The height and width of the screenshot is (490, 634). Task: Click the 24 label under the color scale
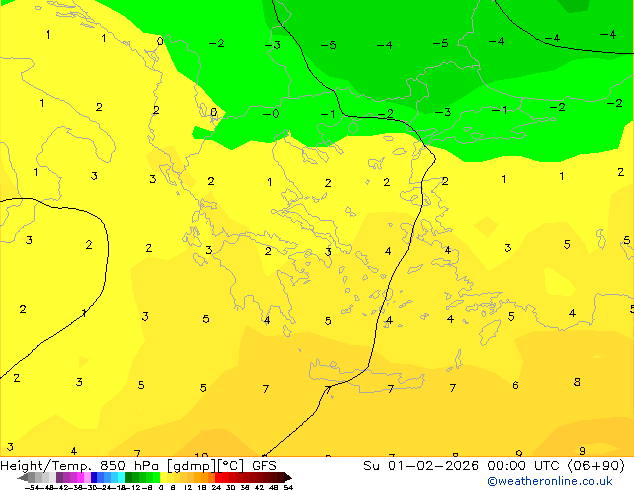pos(216,487)
